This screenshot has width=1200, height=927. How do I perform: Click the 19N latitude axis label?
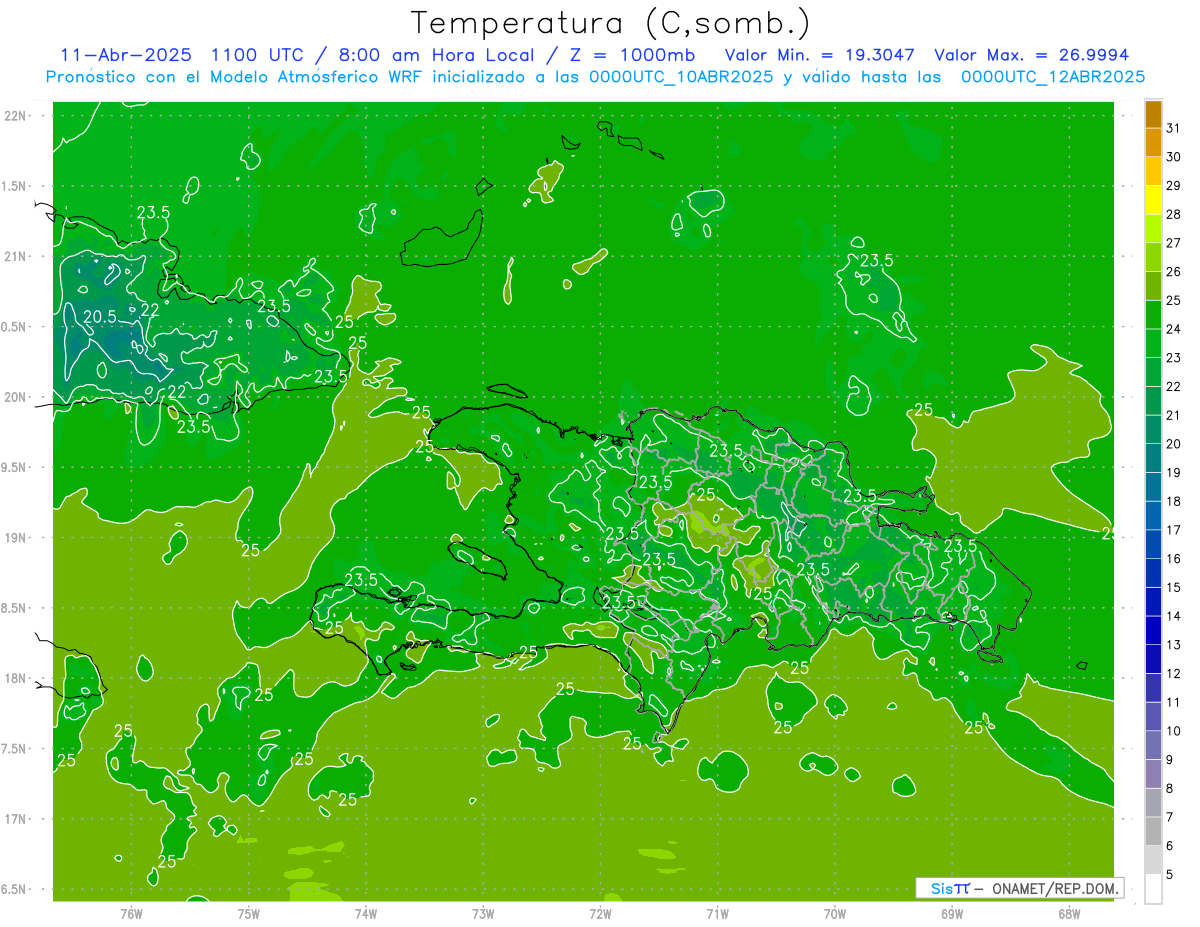pyautogui.click(x=16, y=538)
